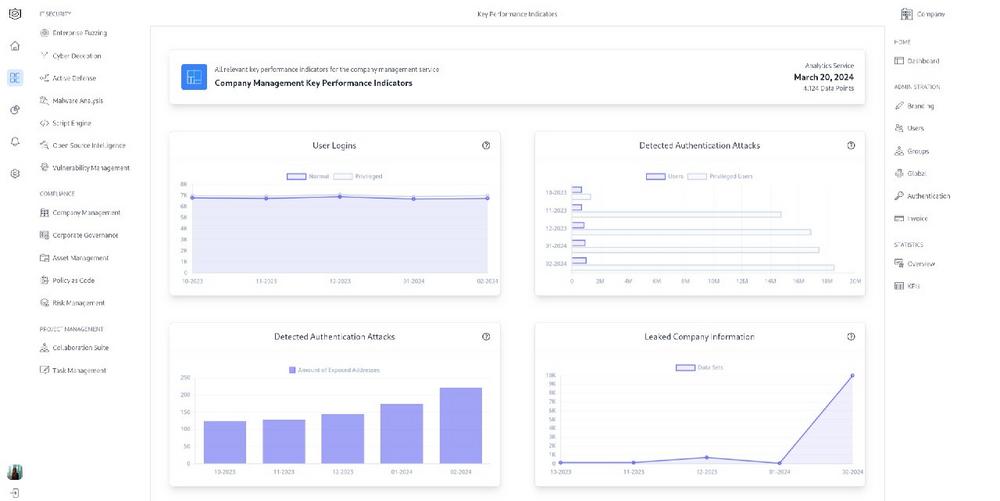Click the user avatar thumbnail
1000x501 pixels.
click(14, 472)
